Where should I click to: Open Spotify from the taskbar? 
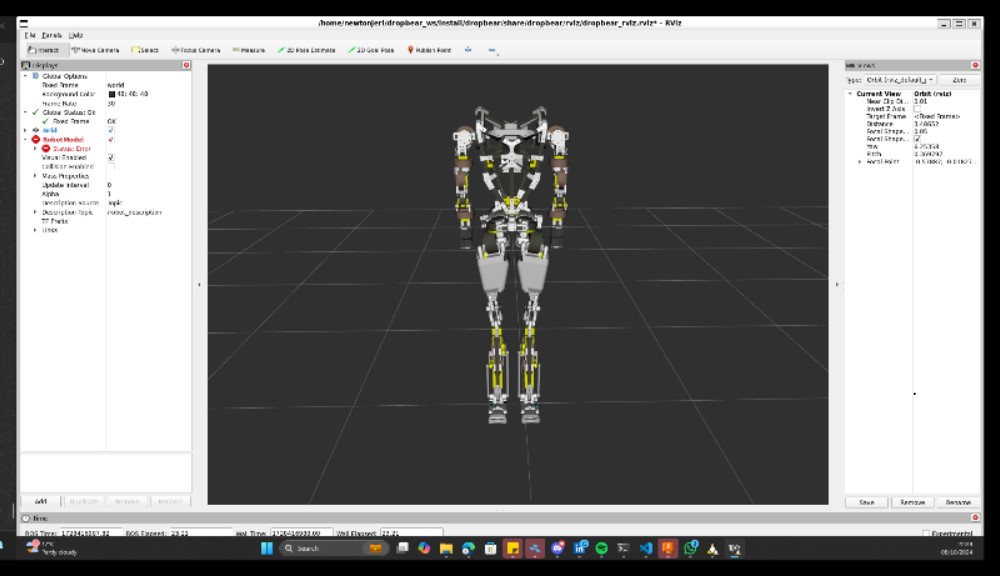tap(601, 548)
